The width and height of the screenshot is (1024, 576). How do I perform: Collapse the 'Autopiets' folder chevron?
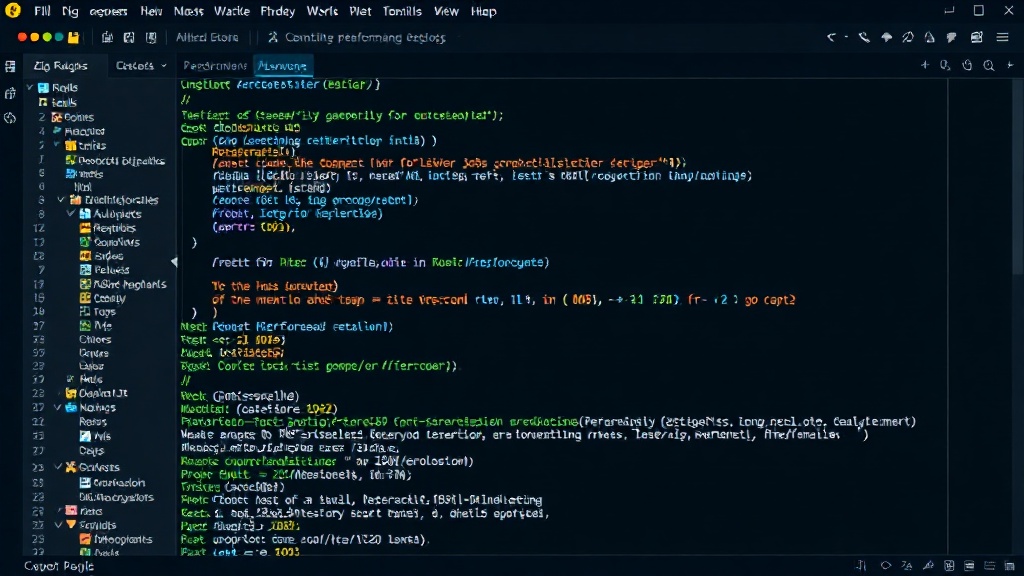point(71,214)
